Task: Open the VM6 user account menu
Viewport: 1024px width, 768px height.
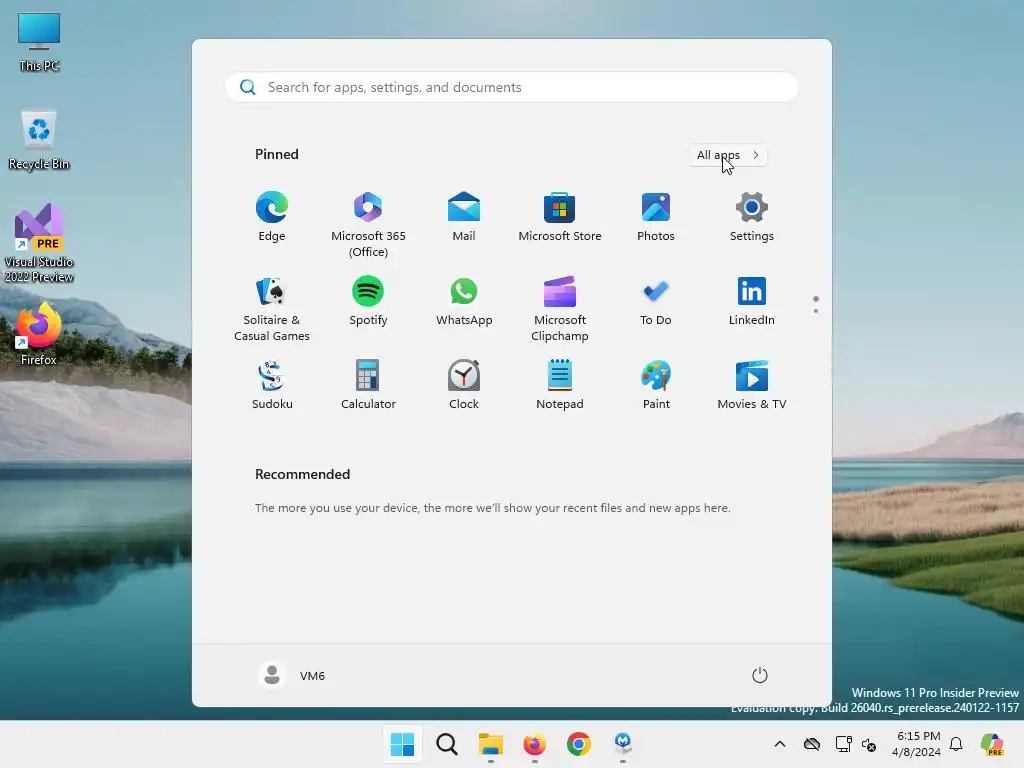Action: tap(291, 675)
